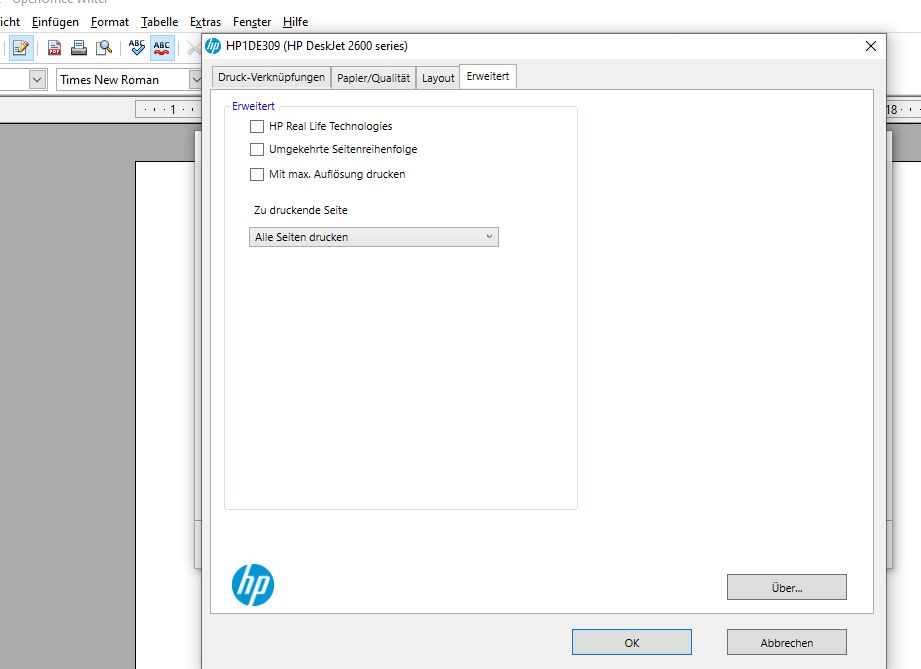Open the Hilfe menu in Writer
This screenshot has width=921, height=669.
295,22
